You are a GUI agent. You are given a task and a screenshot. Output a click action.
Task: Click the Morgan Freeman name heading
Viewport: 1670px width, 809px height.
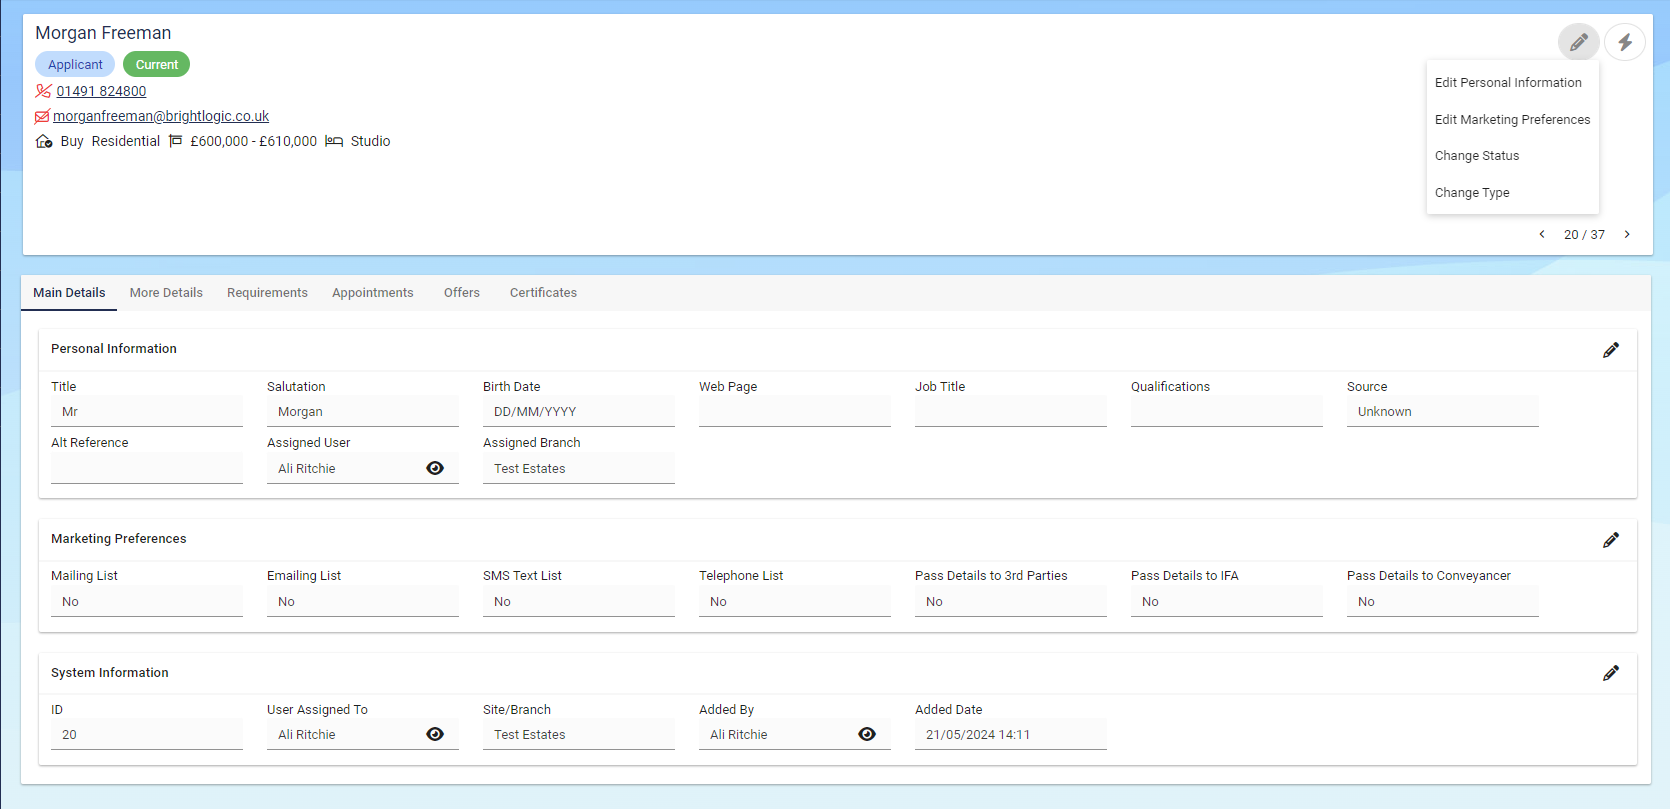103,33
